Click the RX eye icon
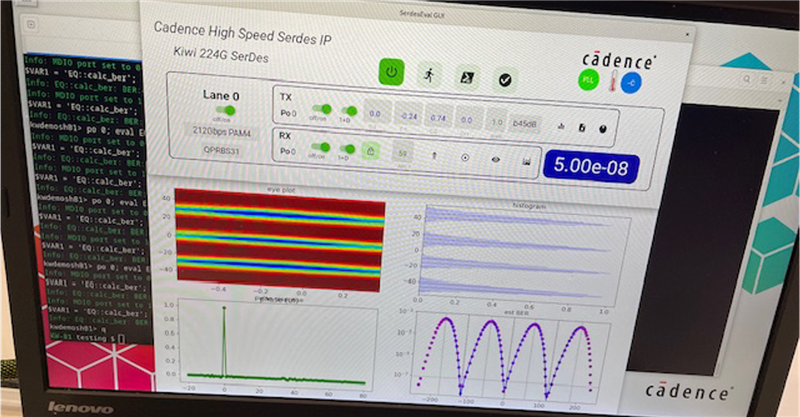The image size is (800, 417). coord(494,157)
